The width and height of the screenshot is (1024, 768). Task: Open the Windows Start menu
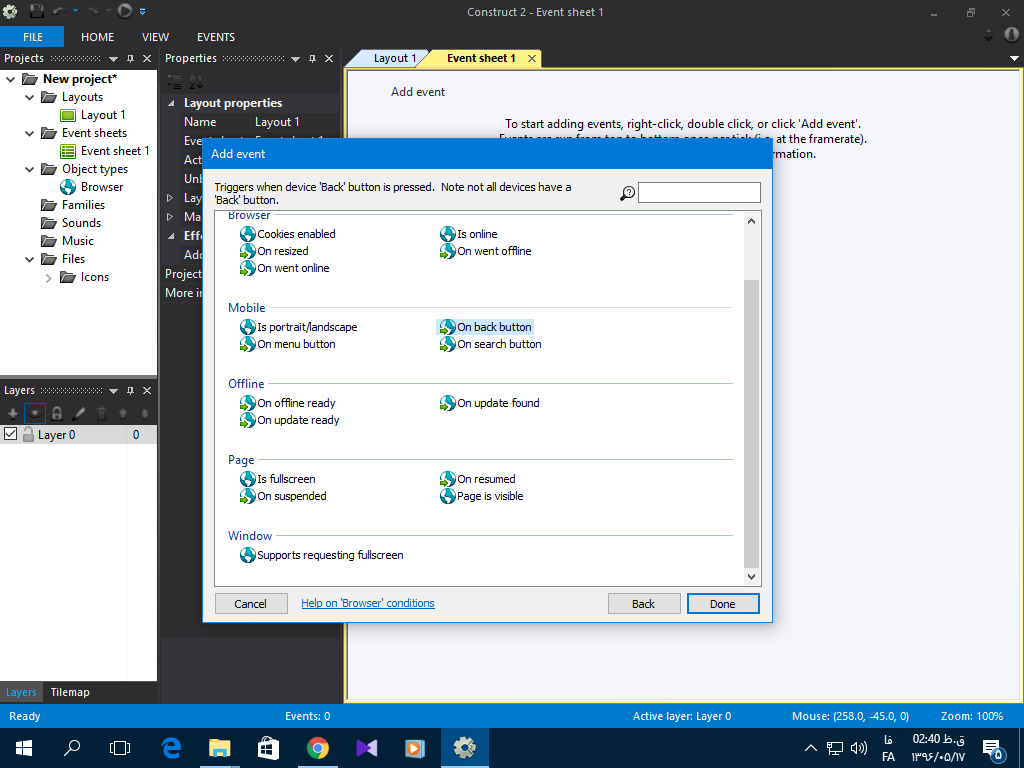[x=24, y=748]
